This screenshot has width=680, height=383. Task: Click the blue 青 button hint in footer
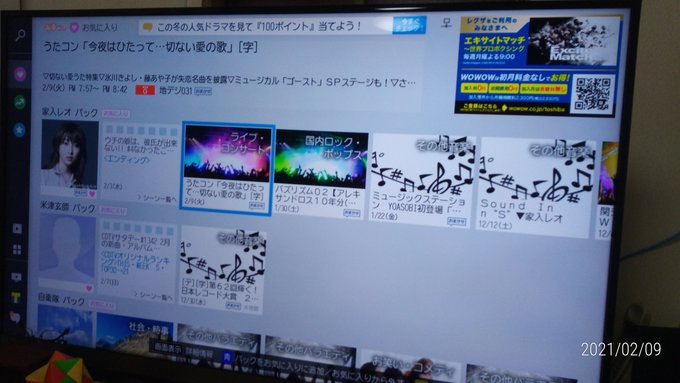point(227,358)
